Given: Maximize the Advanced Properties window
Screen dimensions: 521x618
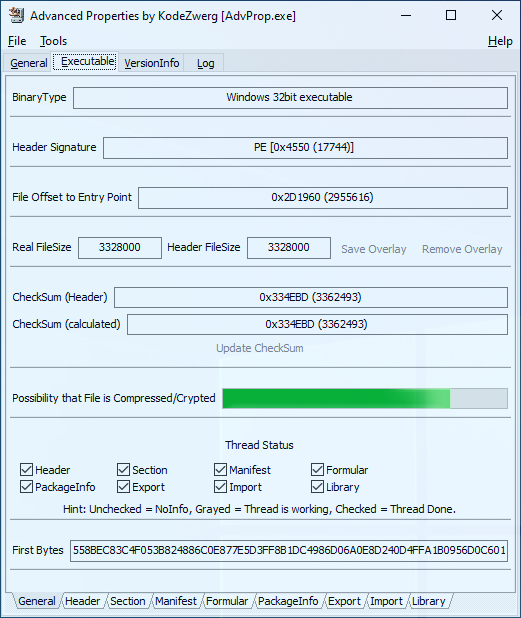Looking at the screenshot, I should [451, 15].
